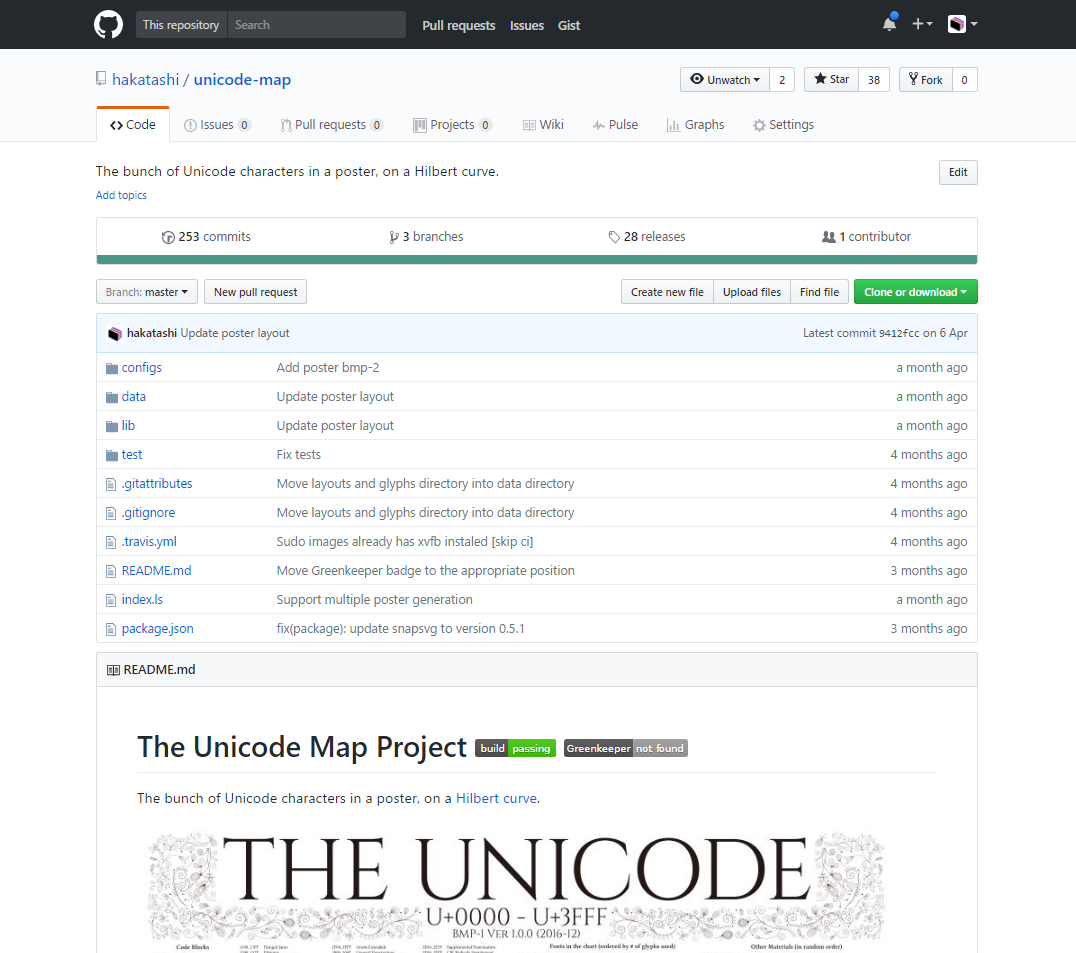Screen dimensions: 1076x953
Task: Open the Unwatch dropdown
Action: [x=725, y=80]
